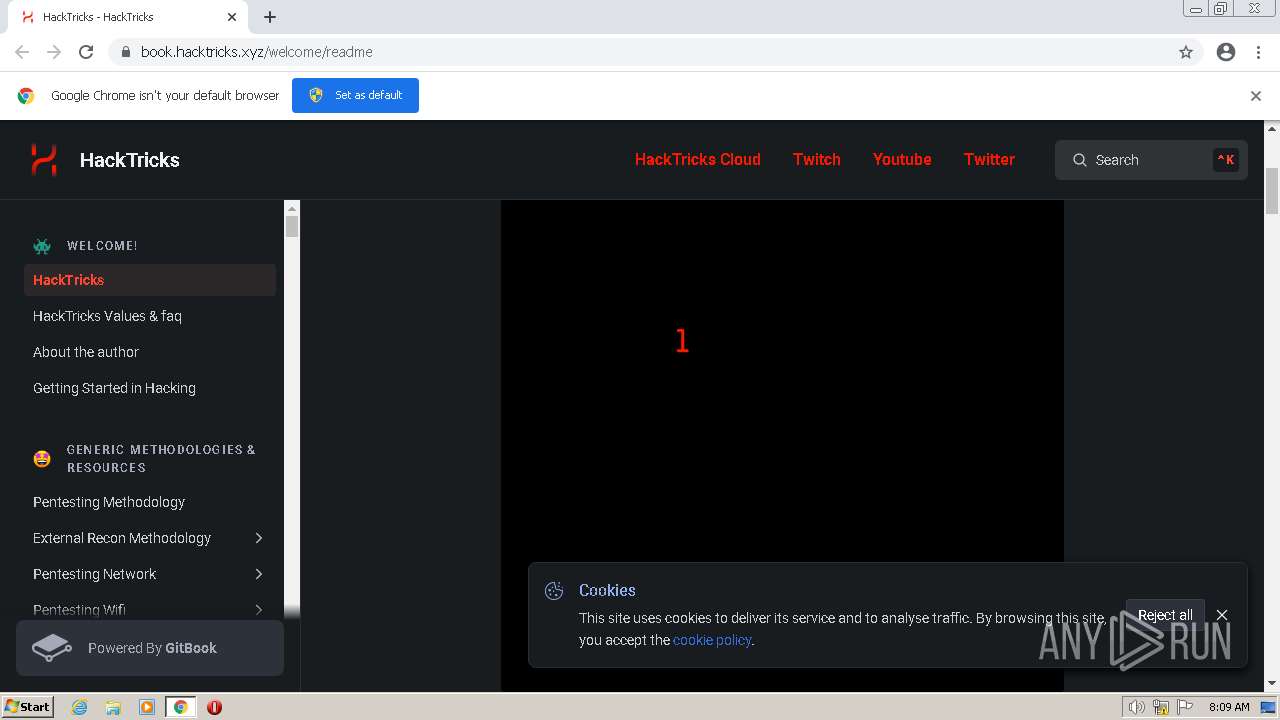This screenshot has width=1280, height=720.
Task: Open HackTricks Values & faq page
Action: pyautogui.click(x=107, y=316)
